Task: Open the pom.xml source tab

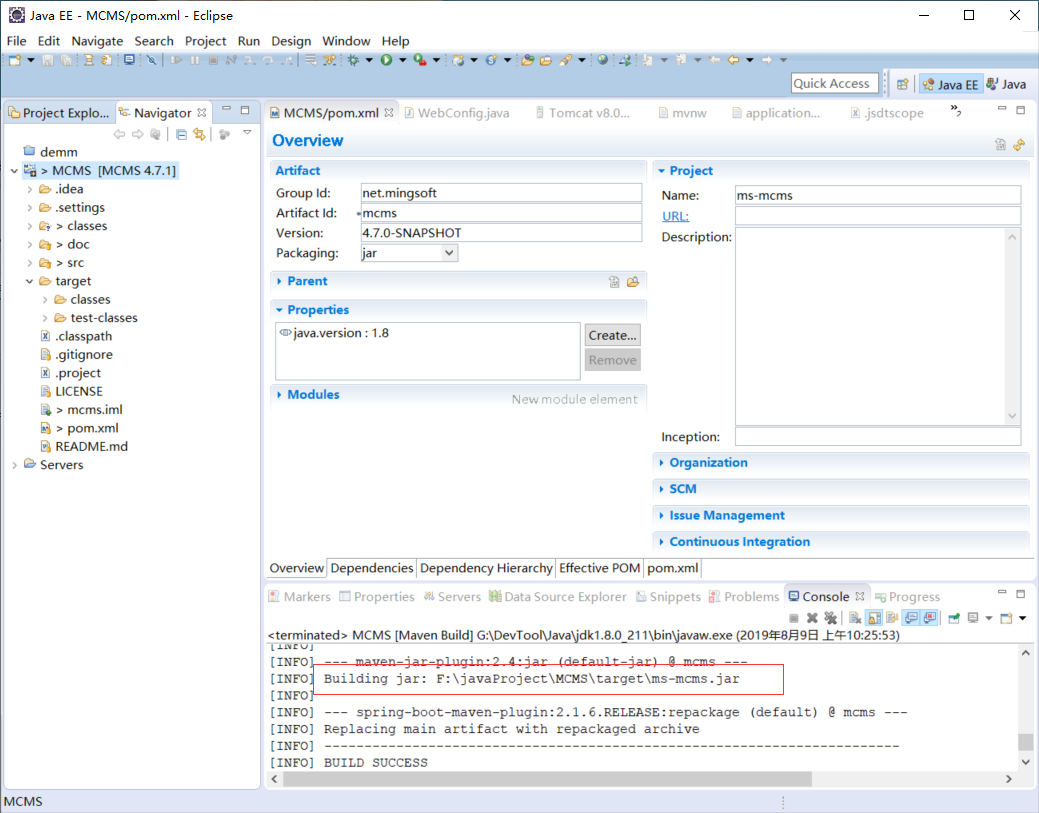Action: tap(673, 568)
